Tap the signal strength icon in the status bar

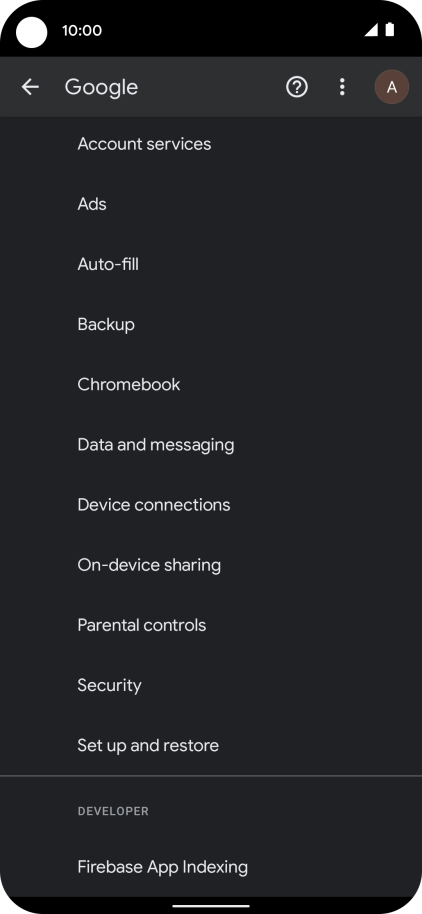point(371,30)
